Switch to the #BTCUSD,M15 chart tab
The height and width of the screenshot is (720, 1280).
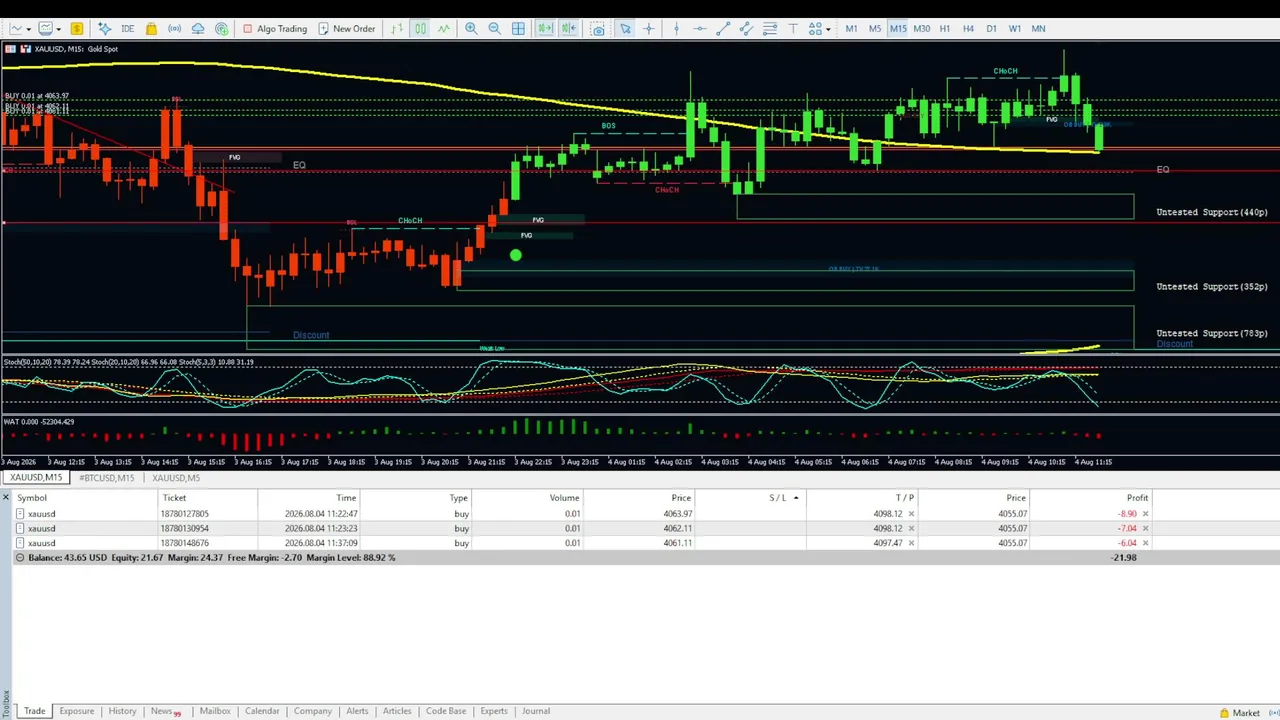pos(106,478)
